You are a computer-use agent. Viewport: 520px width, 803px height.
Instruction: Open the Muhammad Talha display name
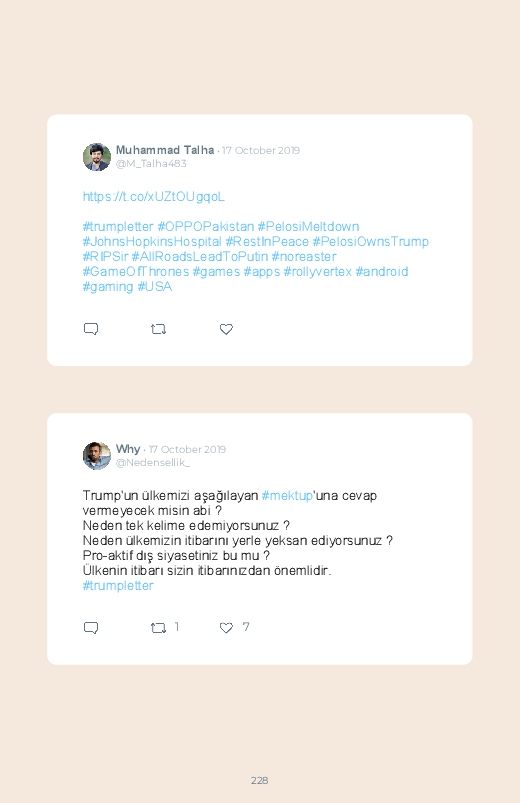pos(165,150)
